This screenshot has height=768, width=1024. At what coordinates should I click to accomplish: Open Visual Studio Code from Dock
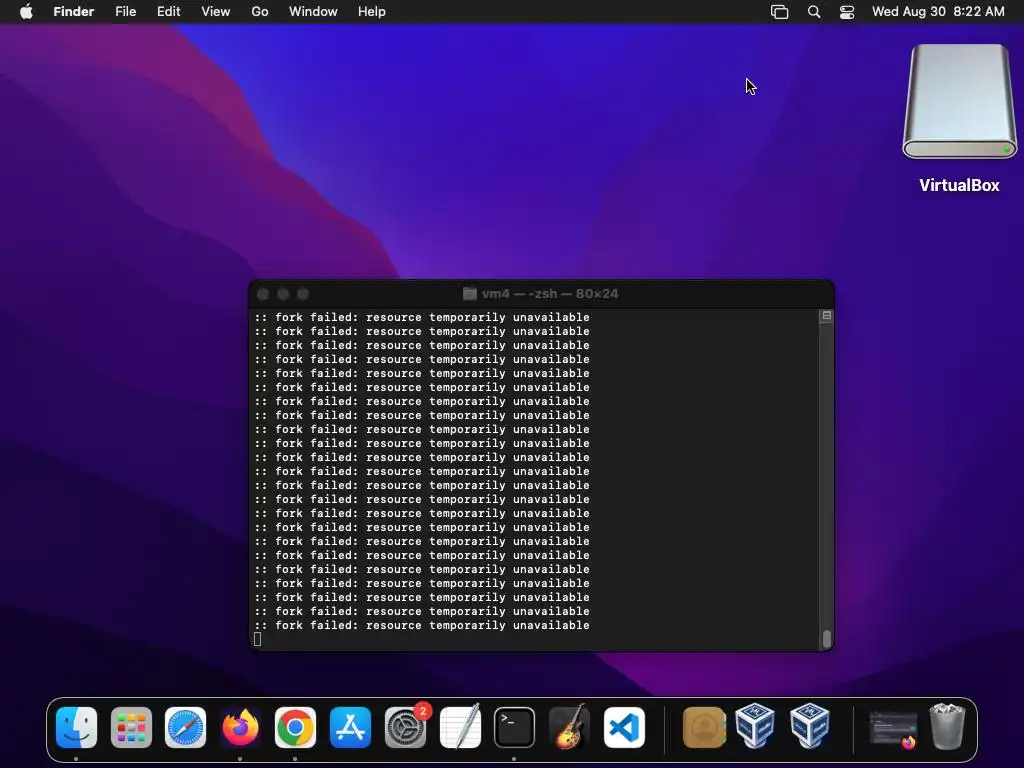(624, 728)
